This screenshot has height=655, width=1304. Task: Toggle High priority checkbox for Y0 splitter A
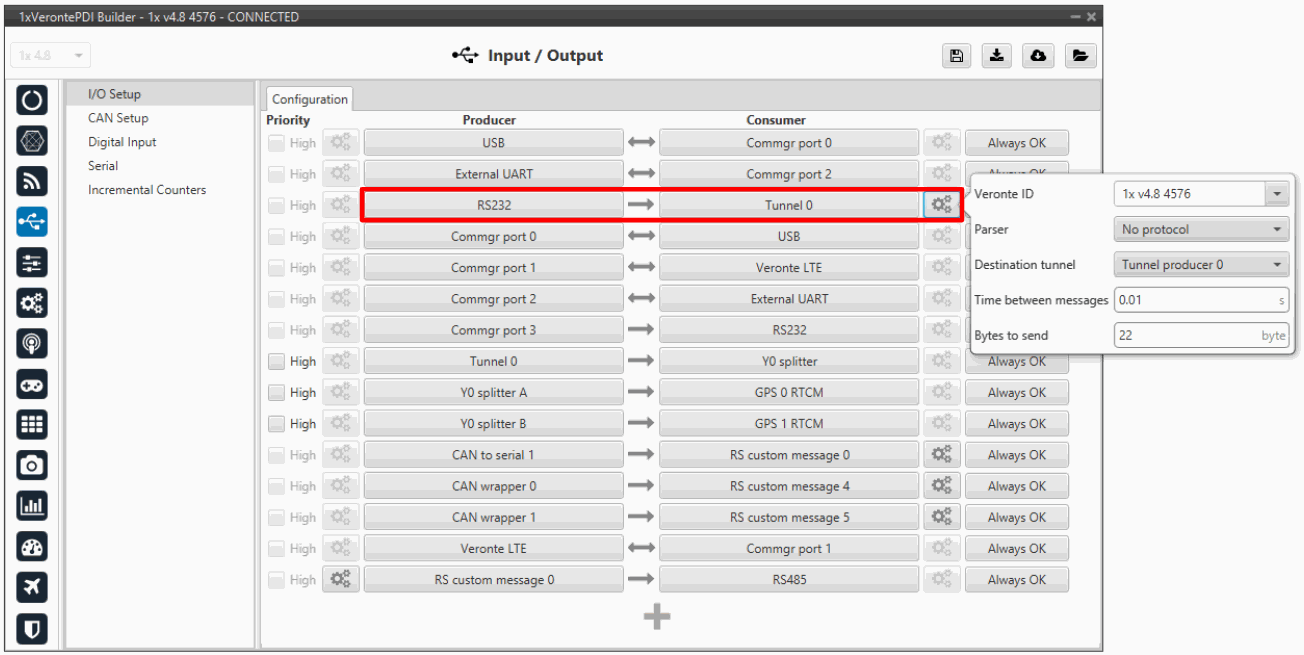click(277, 393)
